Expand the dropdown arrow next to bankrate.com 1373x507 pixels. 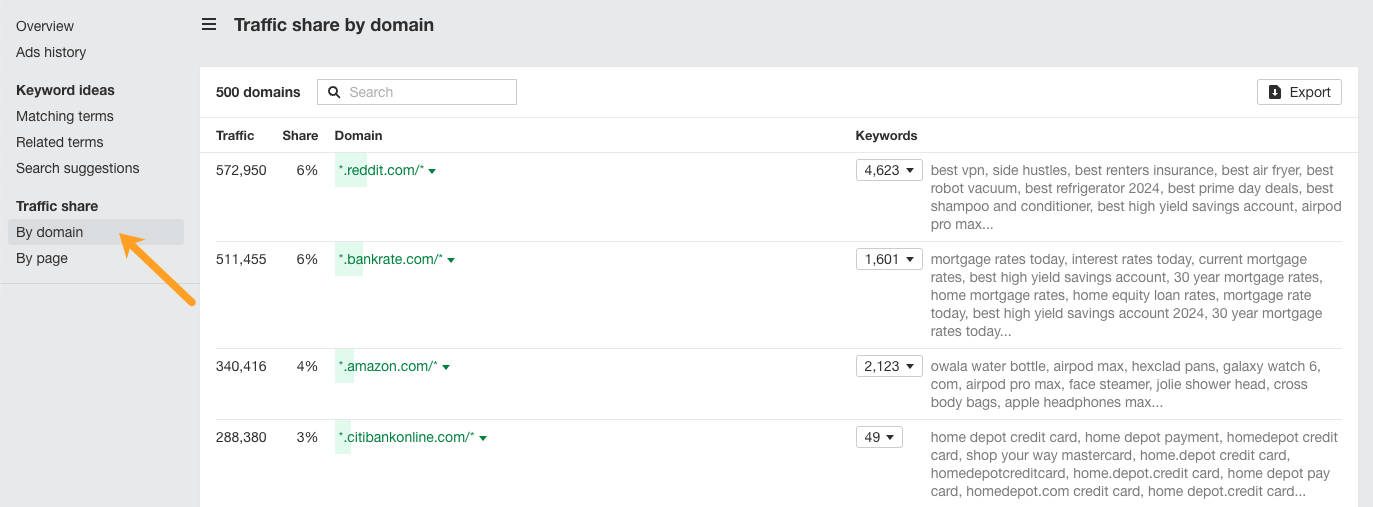[451, 260]
